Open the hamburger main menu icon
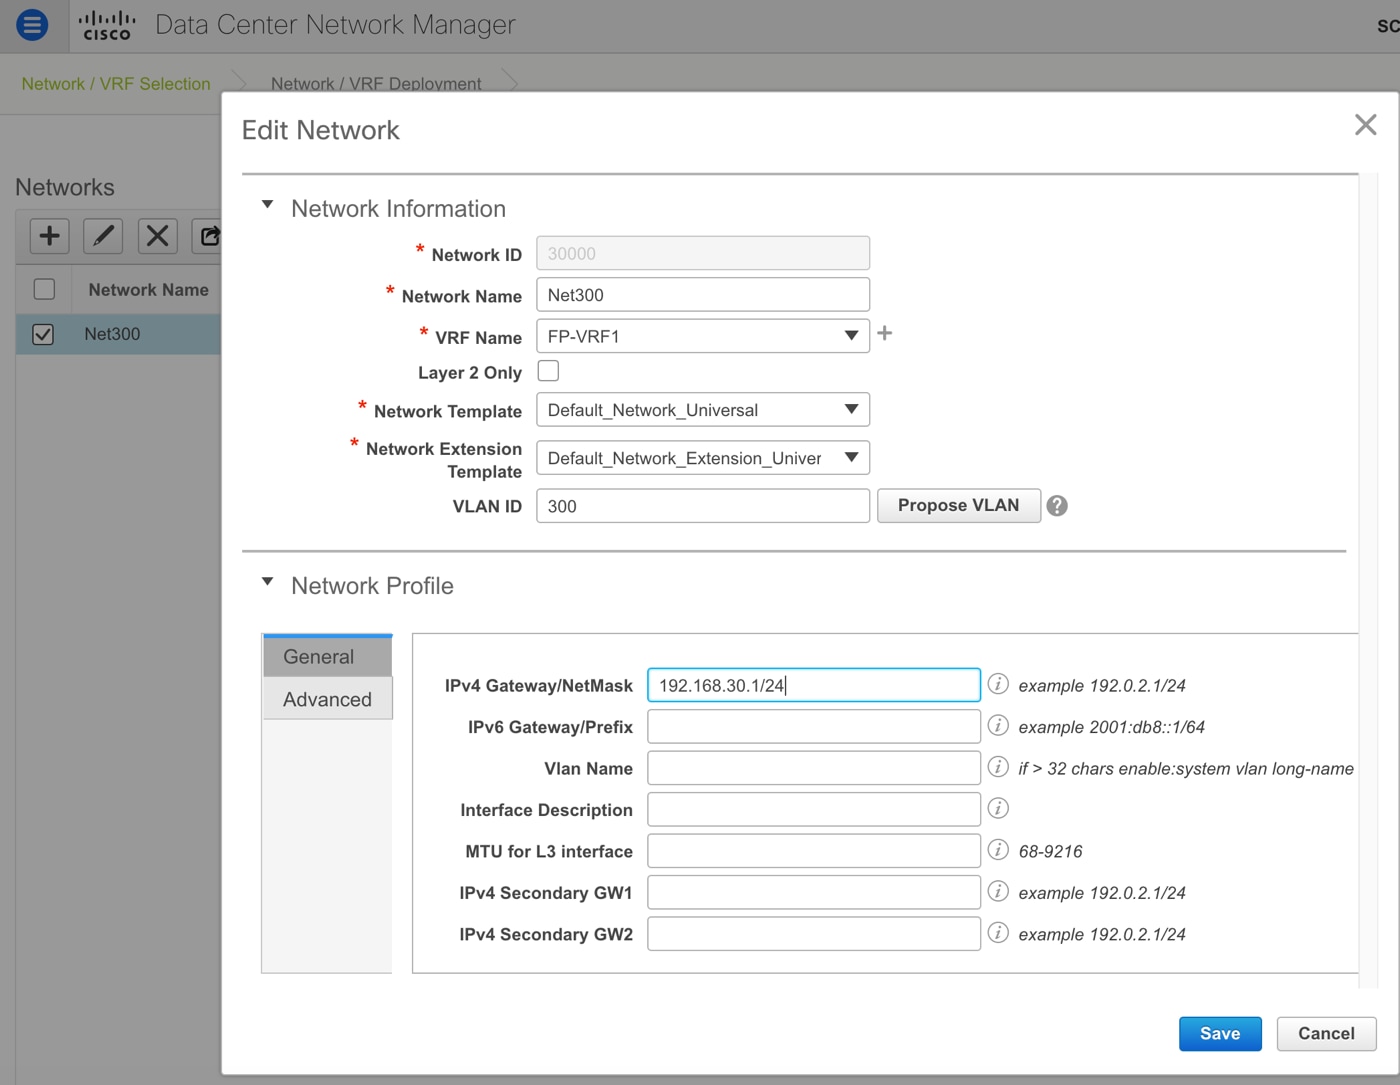 (32, 24)
